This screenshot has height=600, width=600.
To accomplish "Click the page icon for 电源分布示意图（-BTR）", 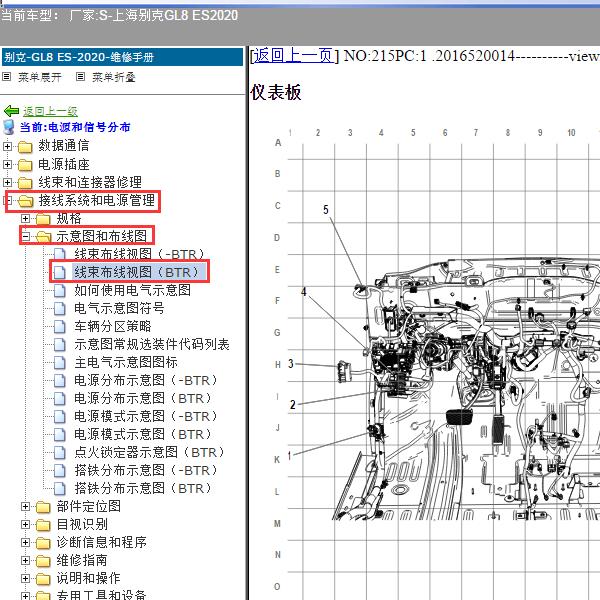I will 59,380.
